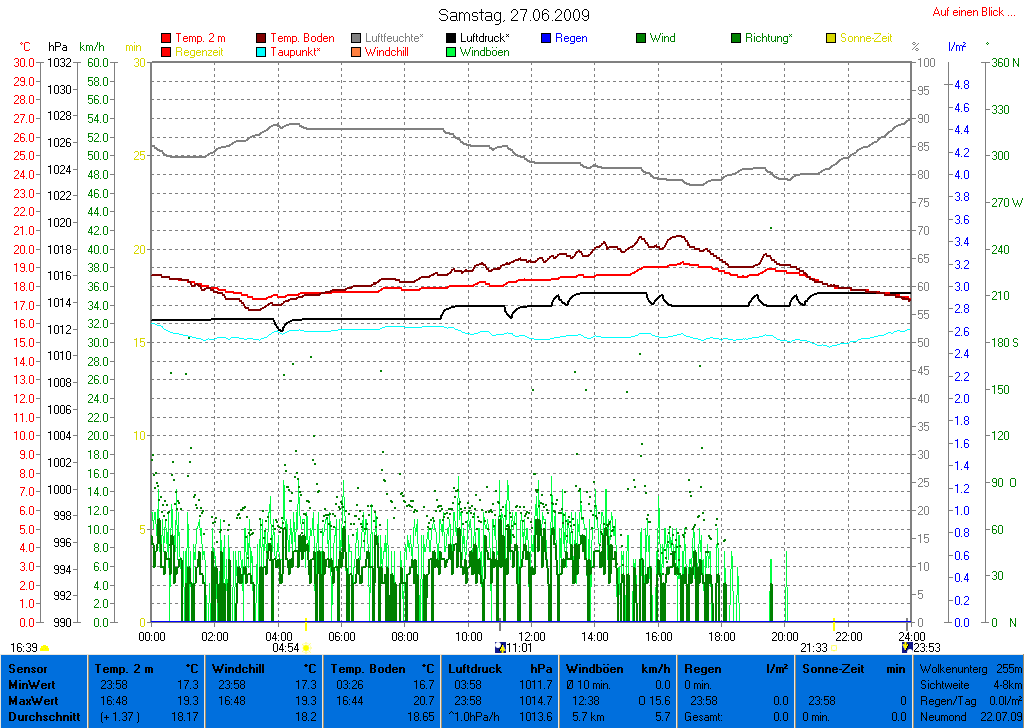The height and width of the screenshot is (728, 1024).
Task: Click the gray Luftfeuchte legend square
Action: [x=357, y=39]
